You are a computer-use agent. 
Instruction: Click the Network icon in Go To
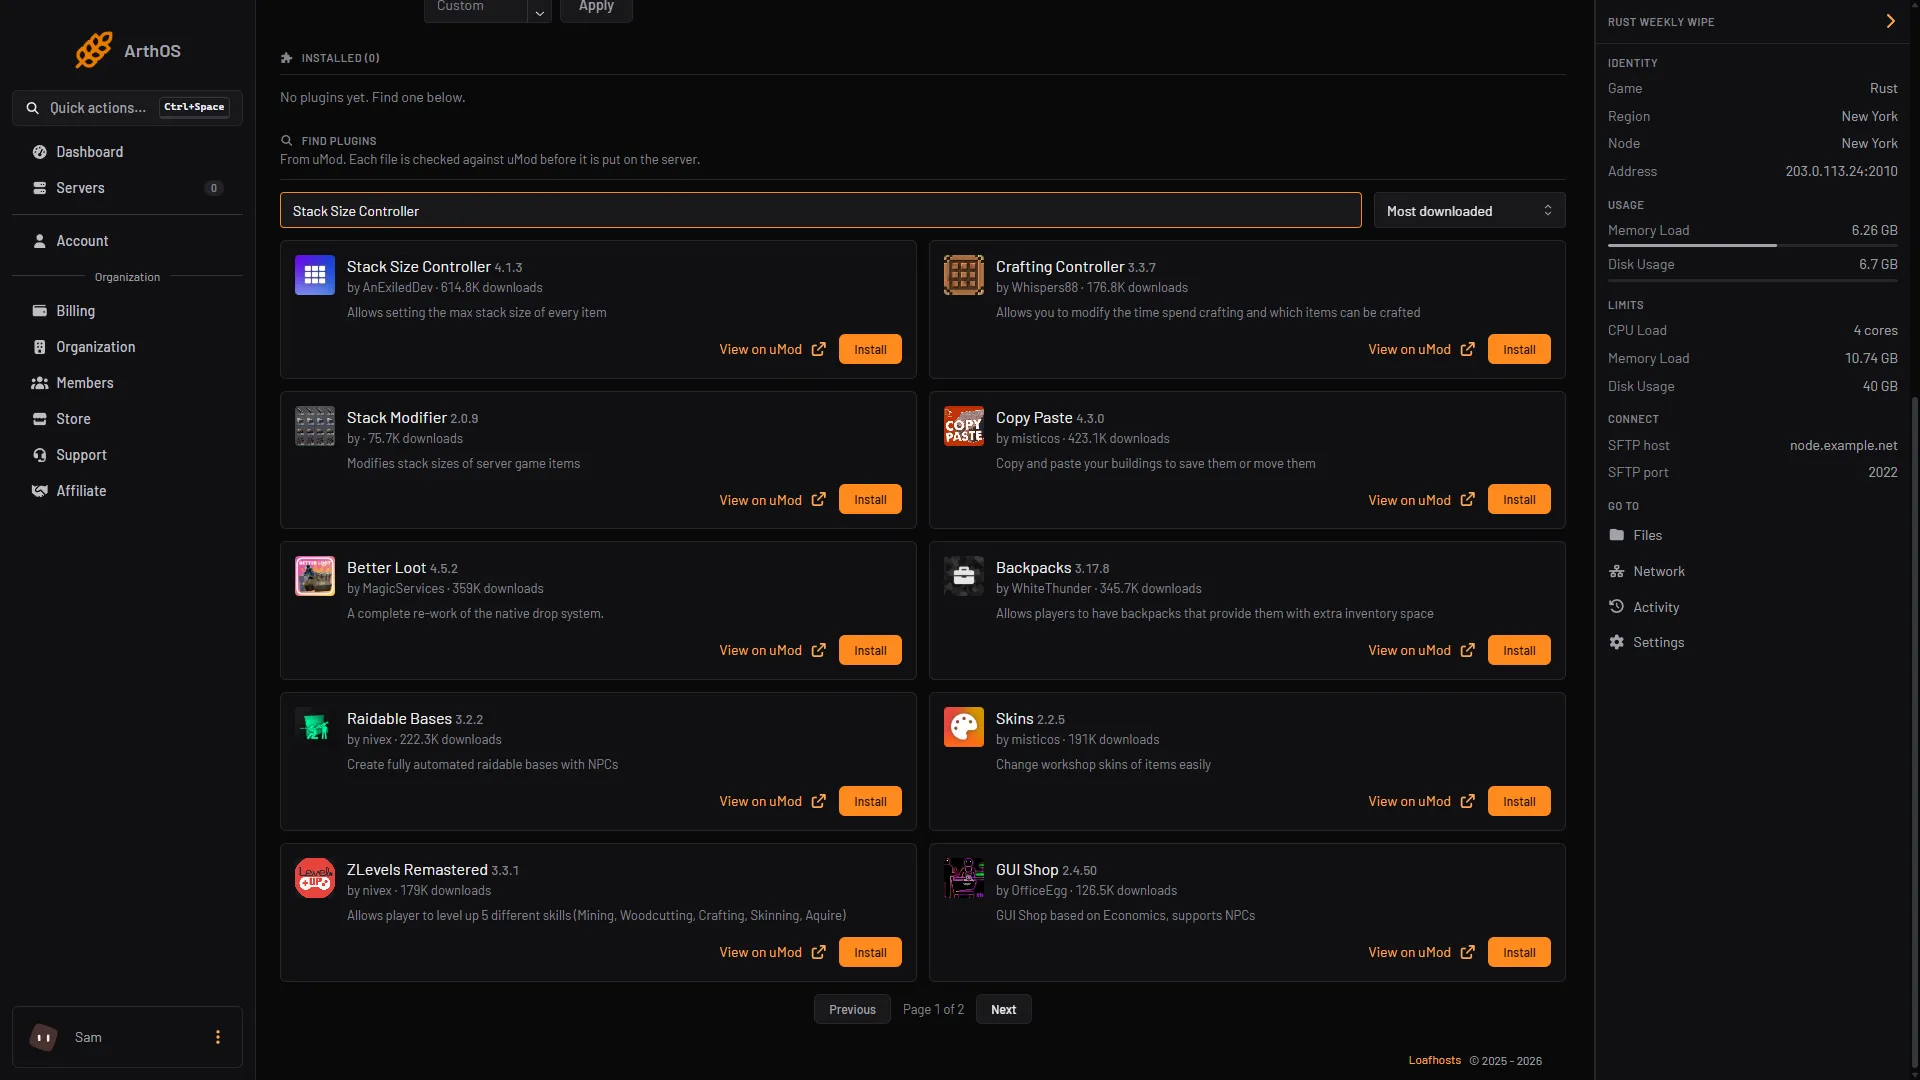coord(1617,571)
